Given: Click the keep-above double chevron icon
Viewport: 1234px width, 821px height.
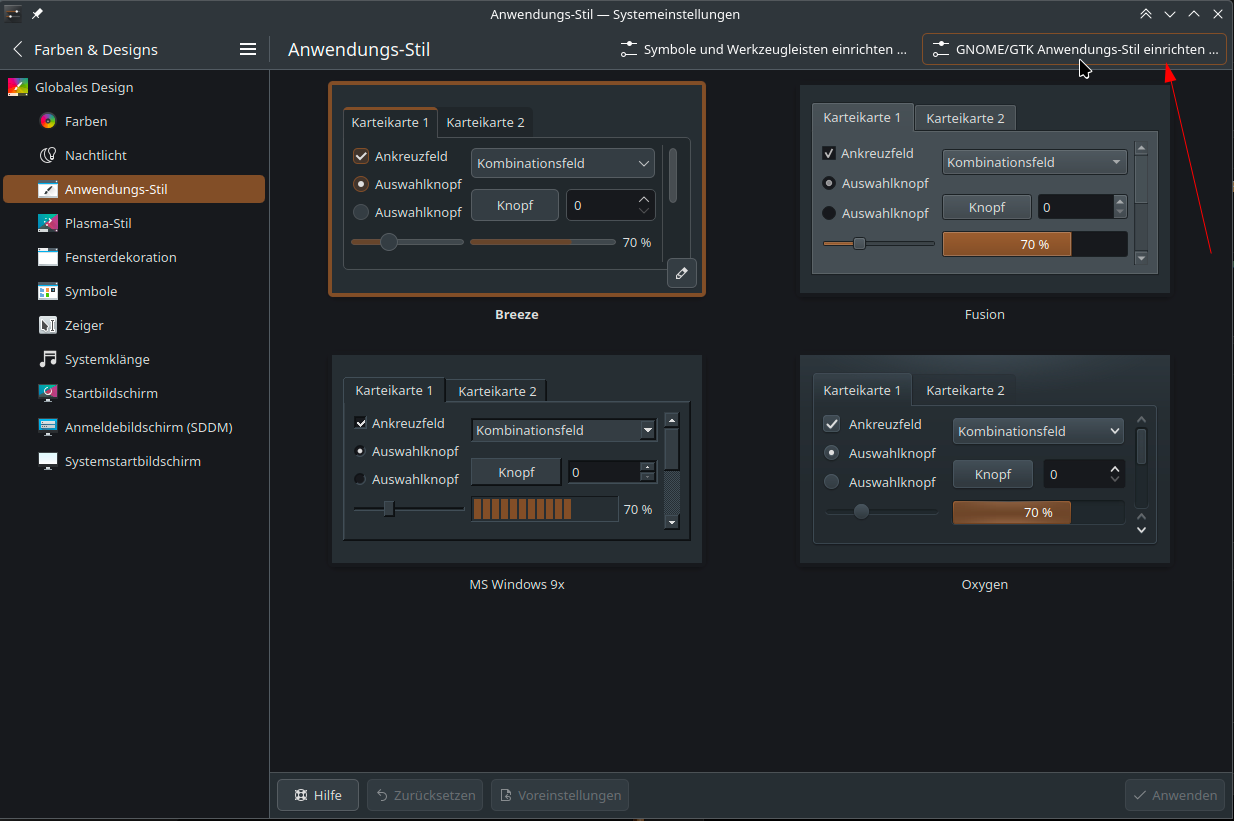Looking at the screenshot, I should coord(1145,14).
